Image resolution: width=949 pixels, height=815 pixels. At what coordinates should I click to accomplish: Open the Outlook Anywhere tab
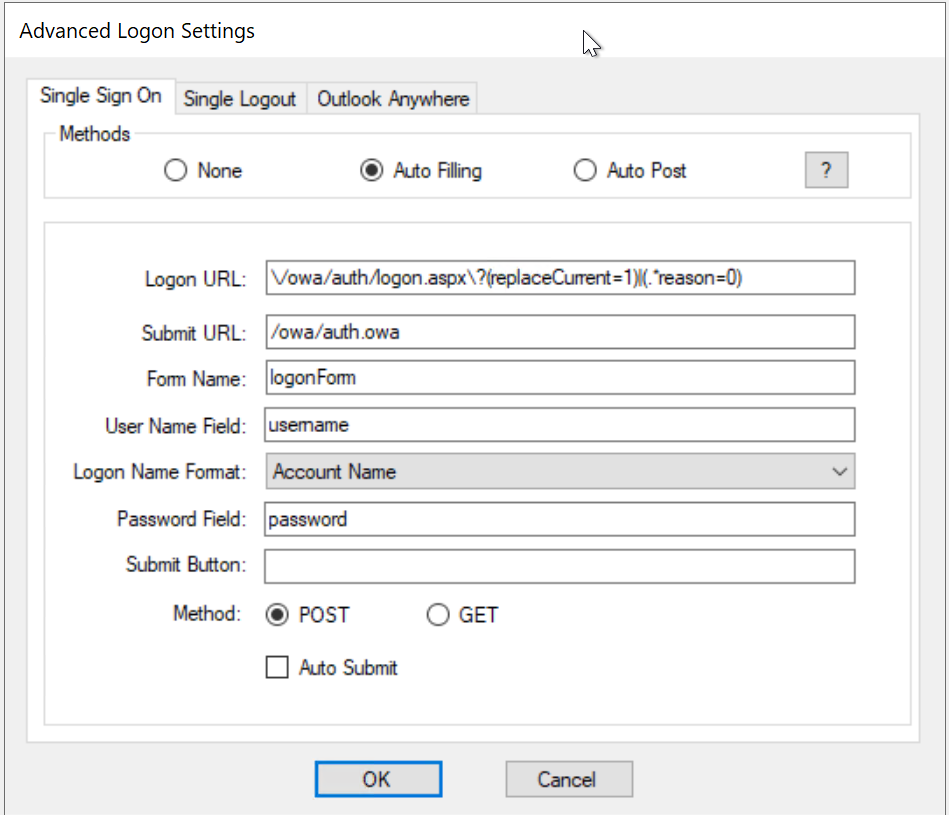point(393,99)
